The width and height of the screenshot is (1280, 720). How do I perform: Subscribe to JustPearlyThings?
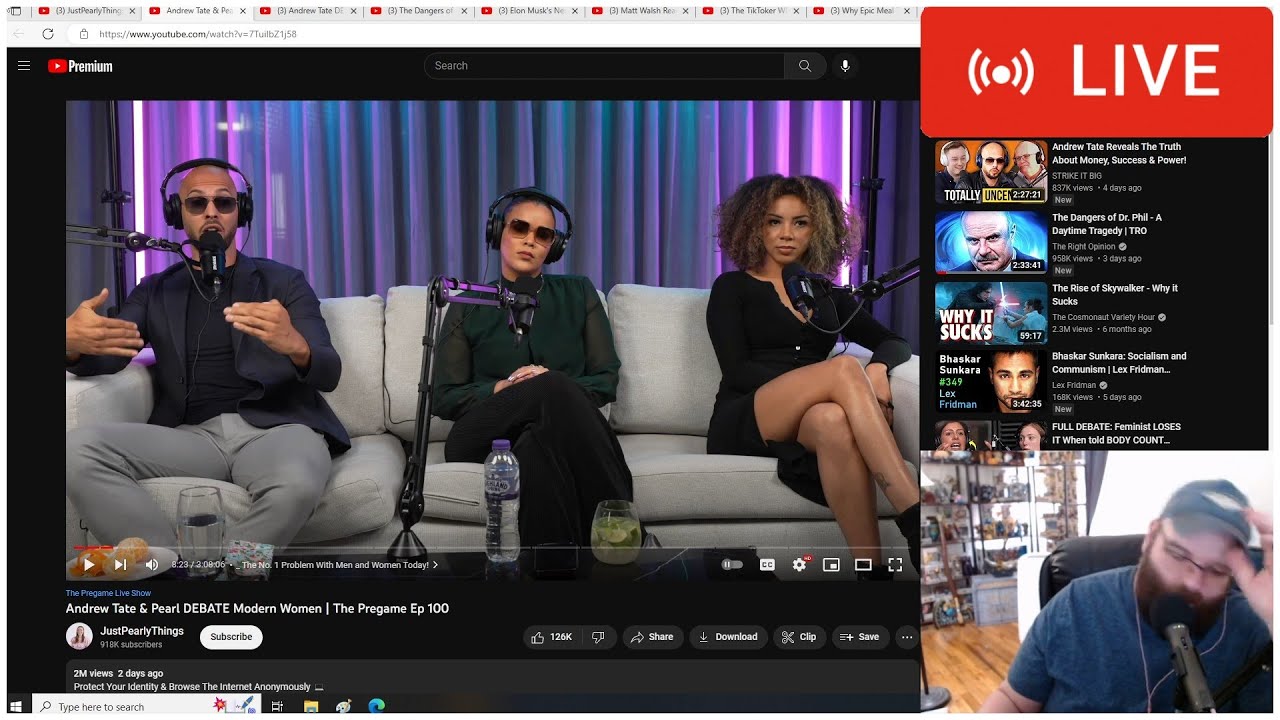(x=231, y=637)
